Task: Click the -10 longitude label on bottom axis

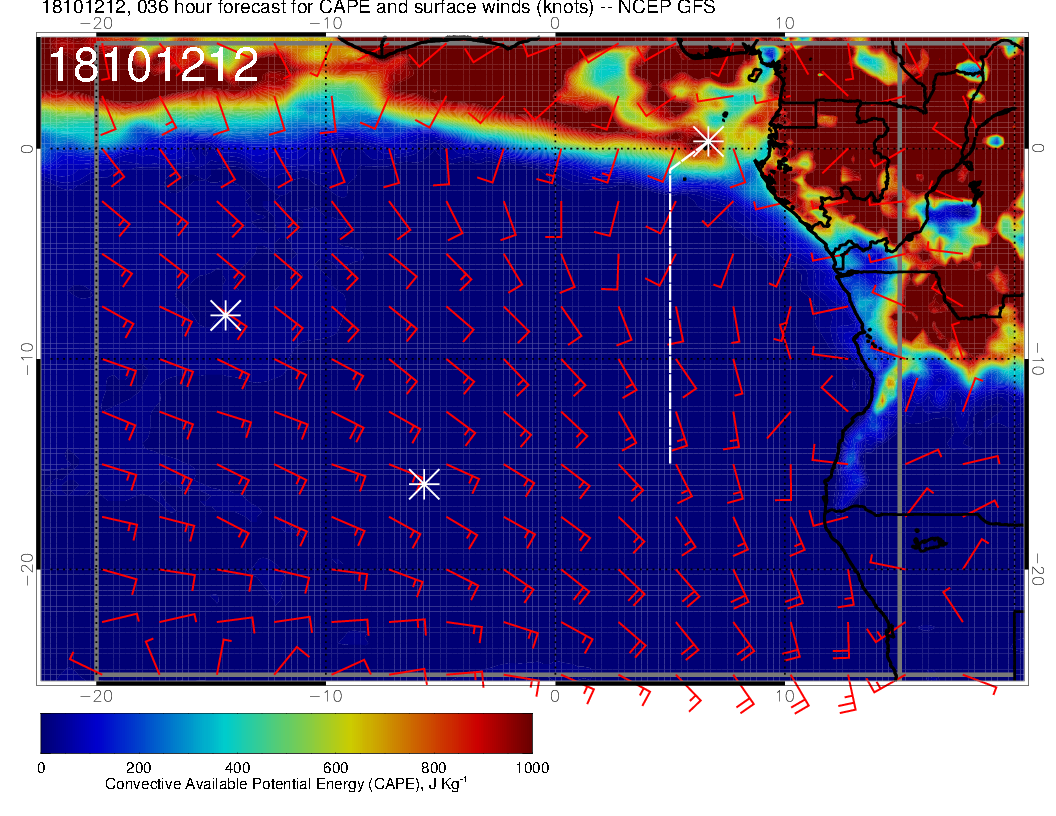Action: tap(325, 696)
